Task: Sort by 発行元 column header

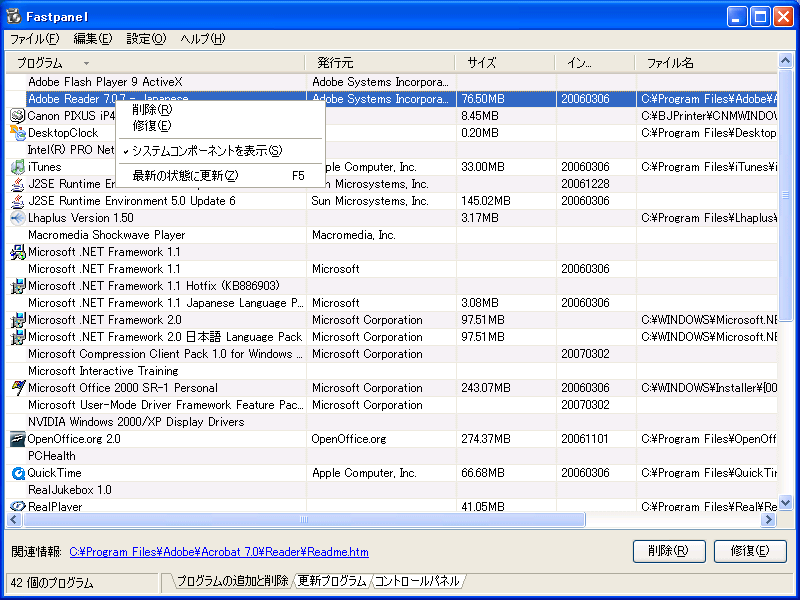Action: pyautogui.click(x=379, y=63)
